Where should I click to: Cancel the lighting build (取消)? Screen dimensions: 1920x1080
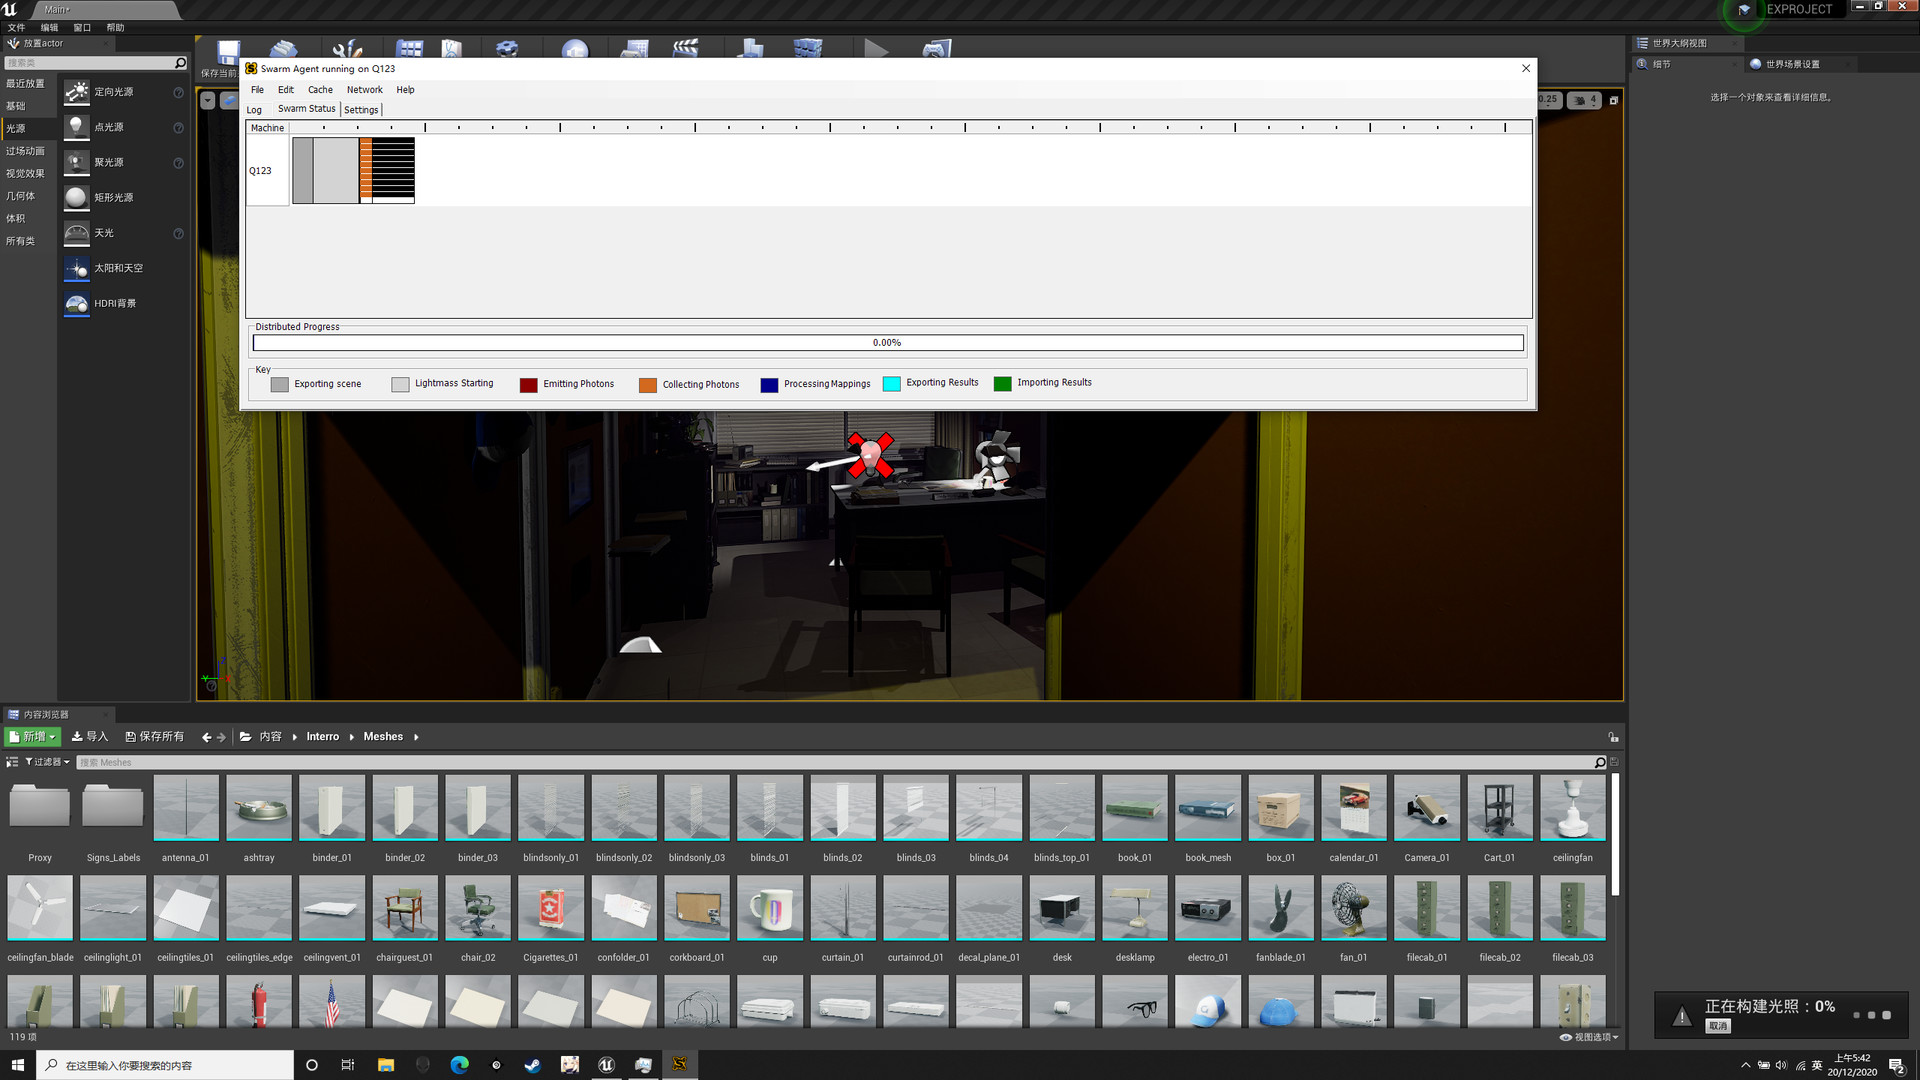[1717, 1026]
